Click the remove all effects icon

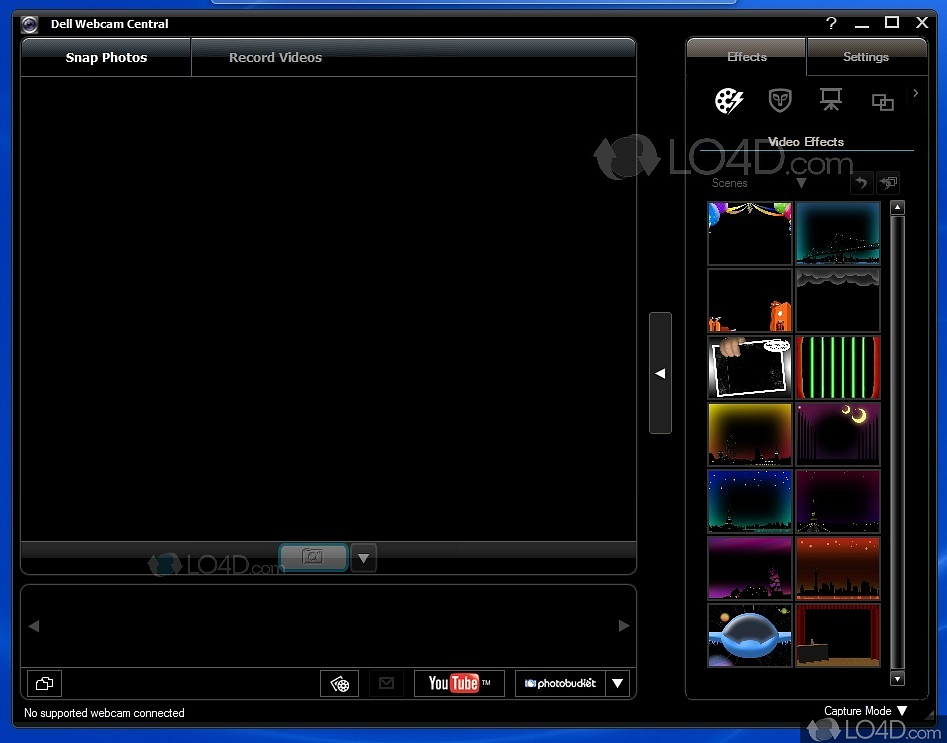pos(888,183)
